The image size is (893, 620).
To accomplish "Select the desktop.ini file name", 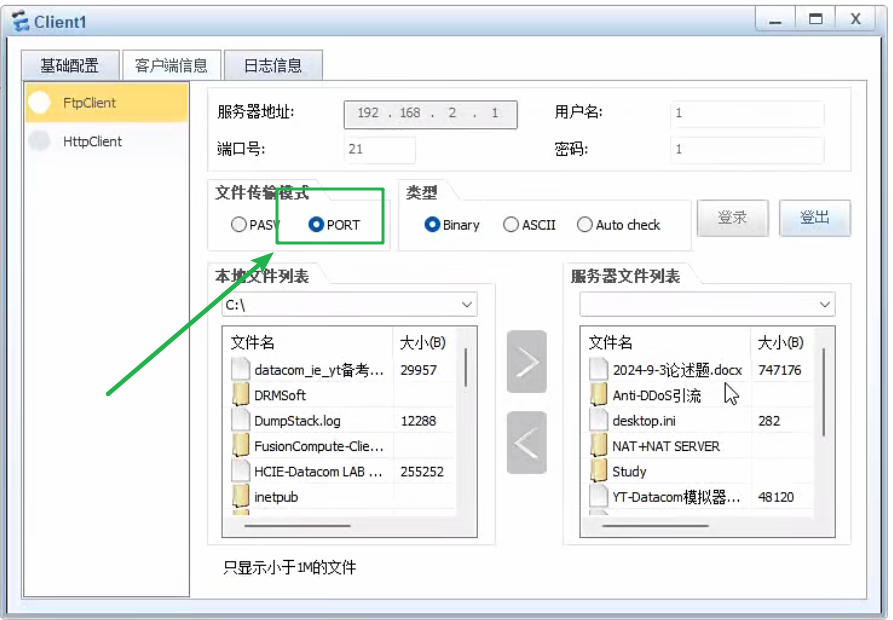I will click(644, 421).
